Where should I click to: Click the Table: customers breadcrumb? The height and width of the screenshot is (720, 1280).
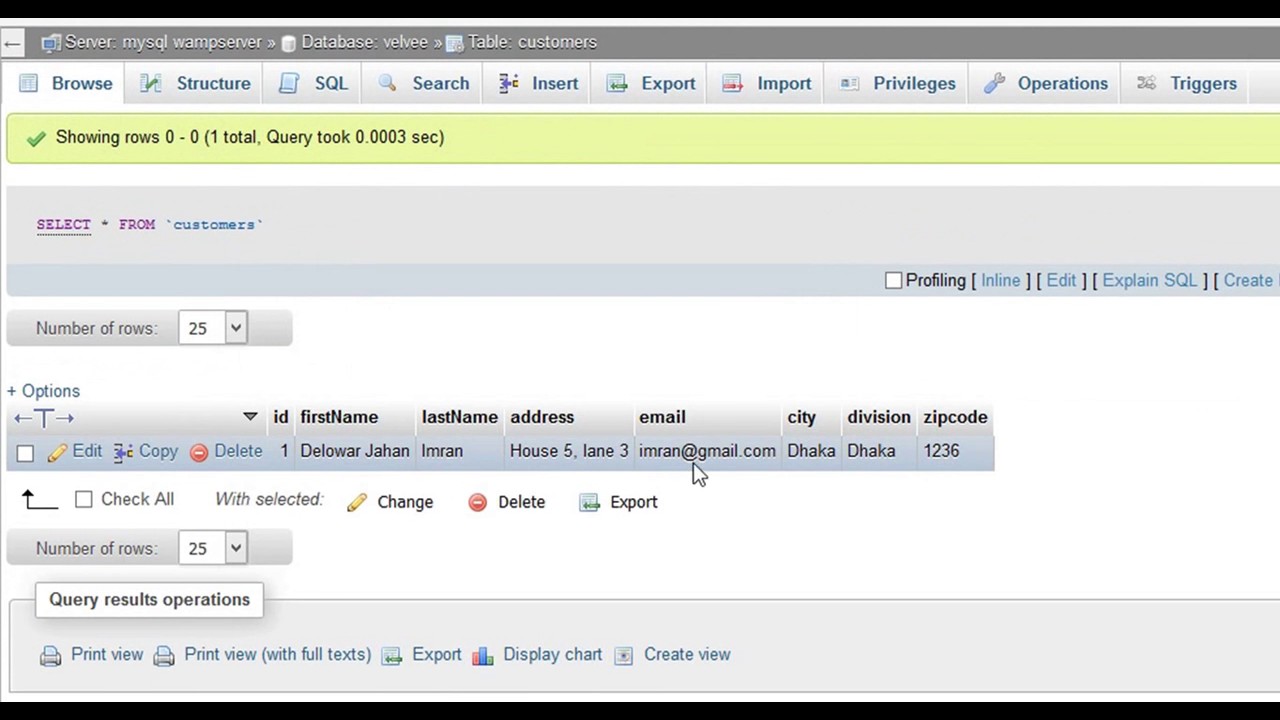532,43
